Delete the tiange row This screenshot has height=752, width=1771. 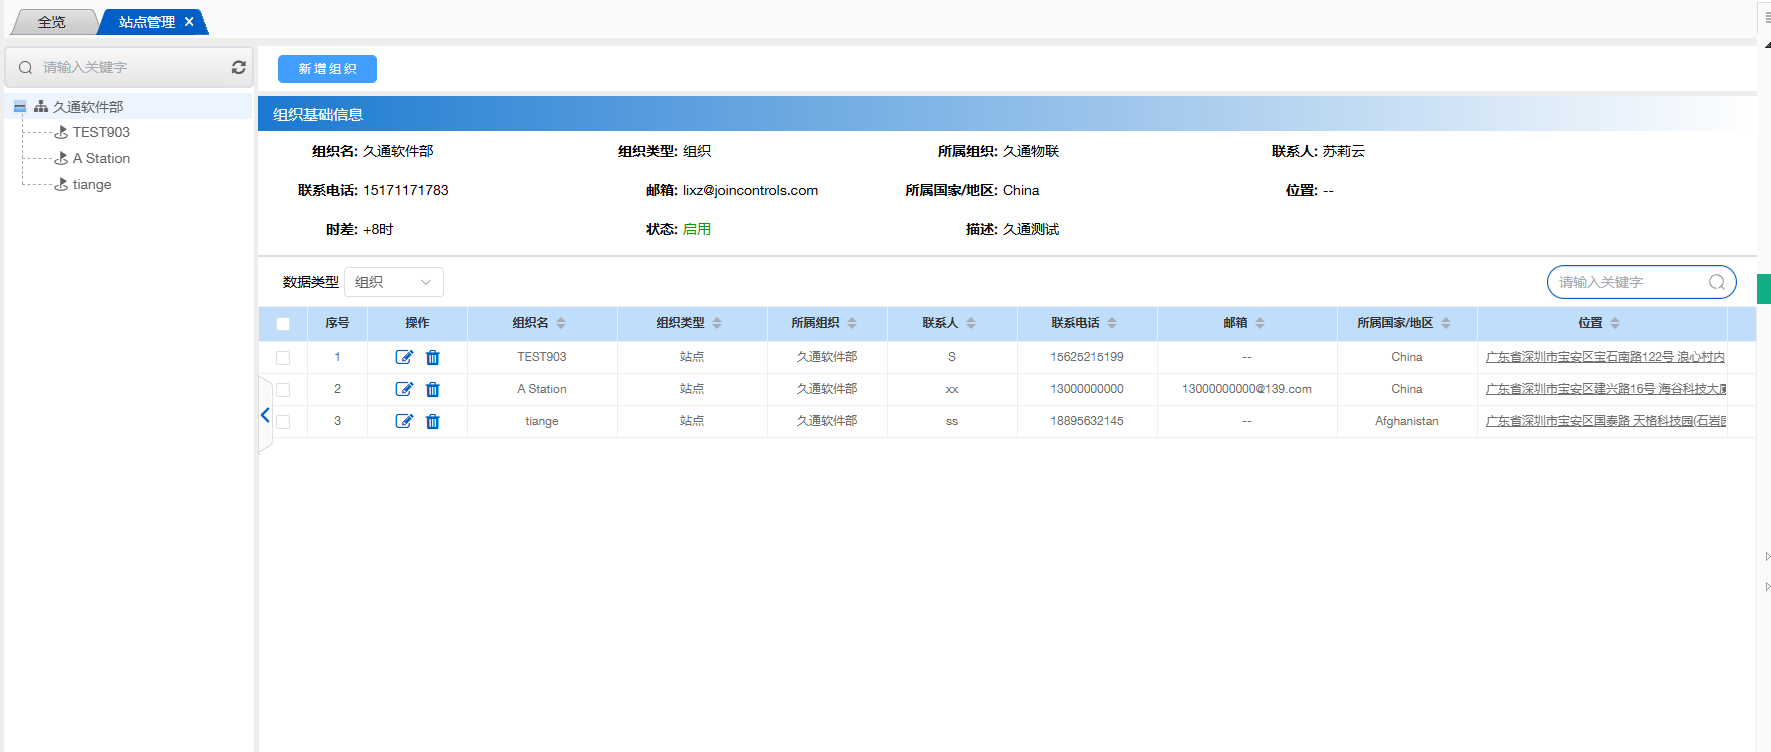click(x=433, y=421)
